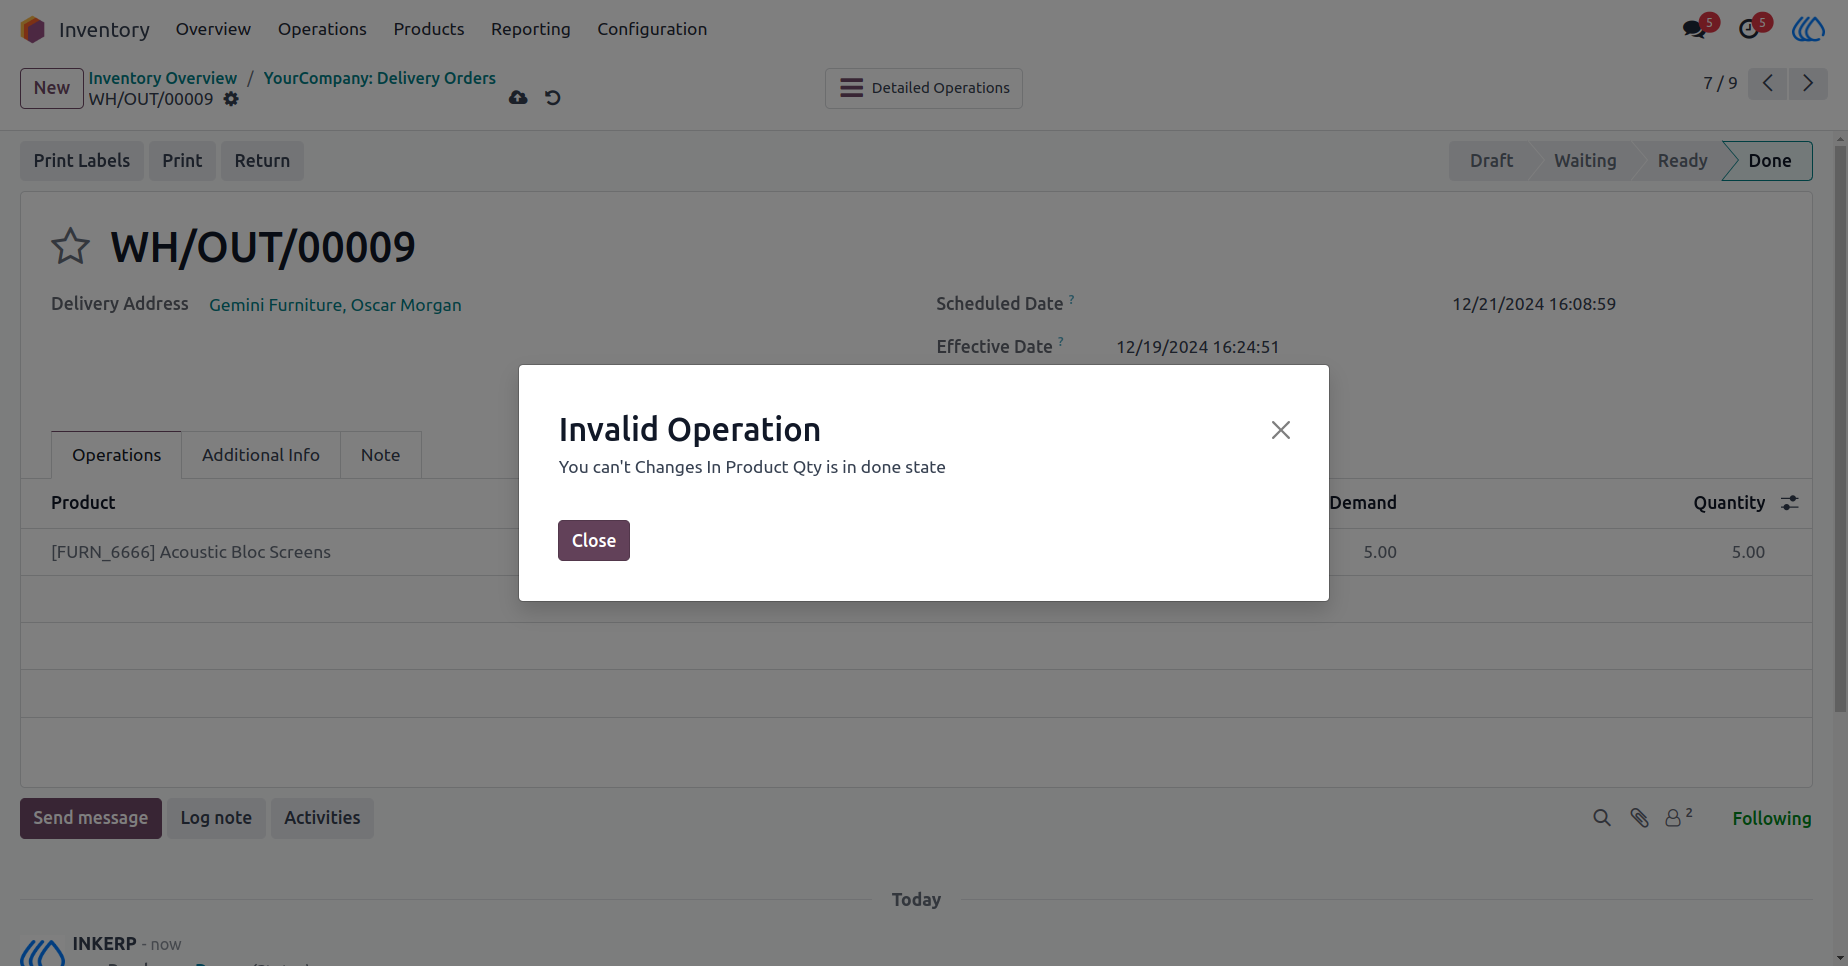1848x966 pixels.
Task: Click the page vertical scrollbar
Action: 1840,429
